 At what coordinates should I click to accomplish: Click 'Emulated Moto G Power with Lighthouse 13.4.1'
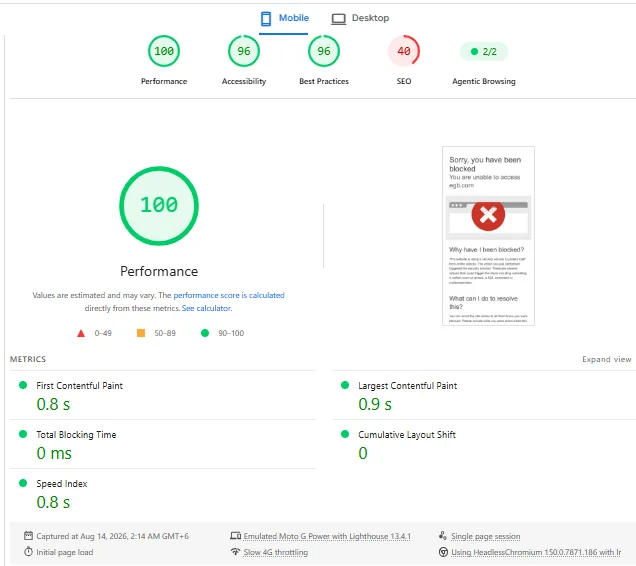(x=327, y=536)
